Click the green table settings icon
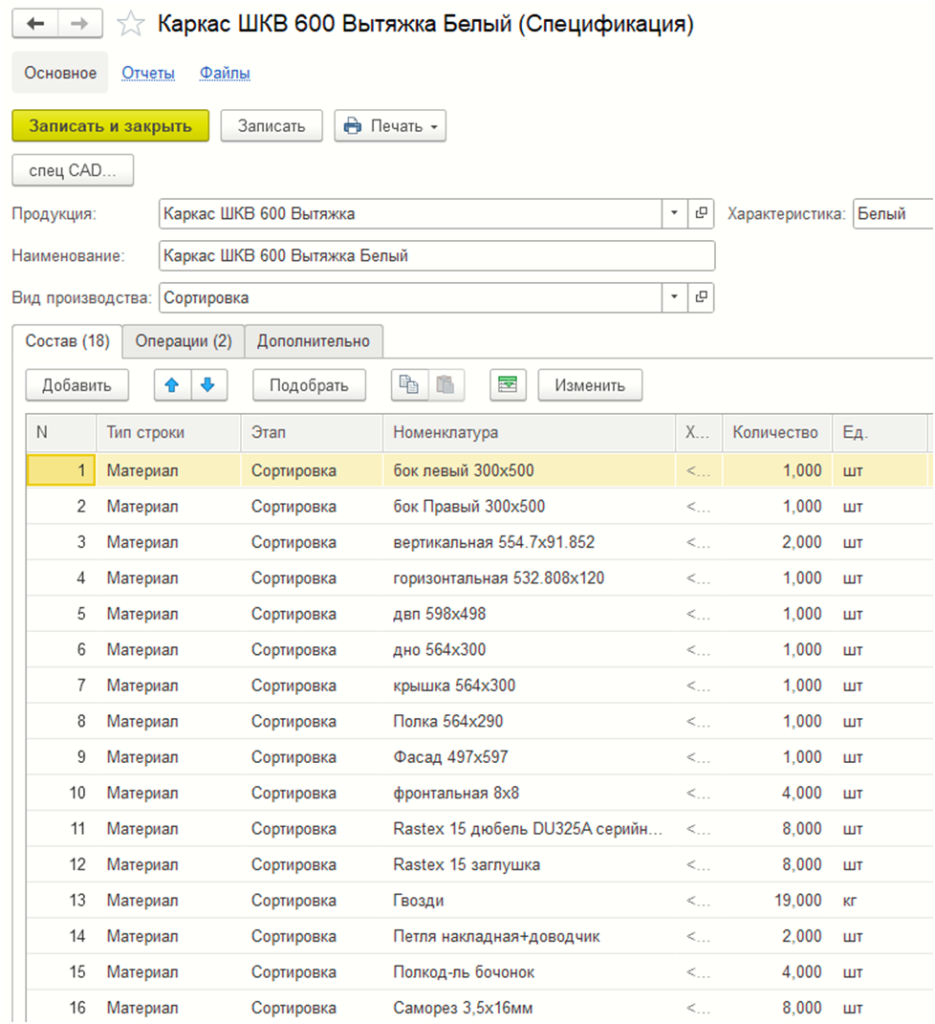The width and height of the screenshot is (935, 1024). coord(508,385)
